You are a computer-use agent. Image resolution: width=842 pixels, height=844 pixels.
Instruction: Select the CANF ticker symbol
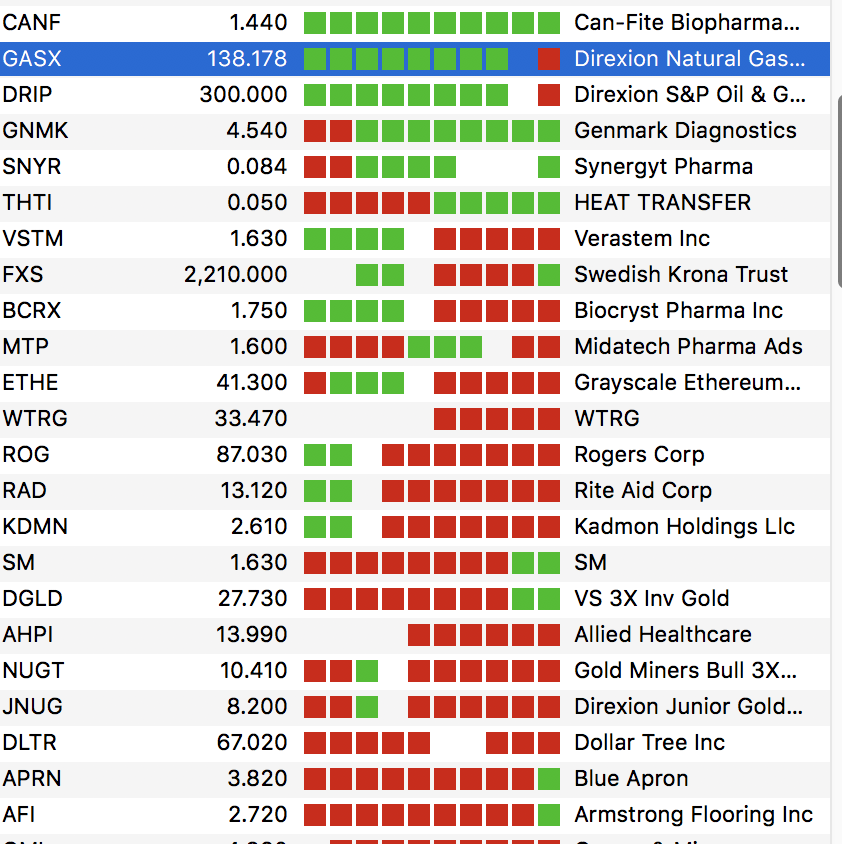31,23
